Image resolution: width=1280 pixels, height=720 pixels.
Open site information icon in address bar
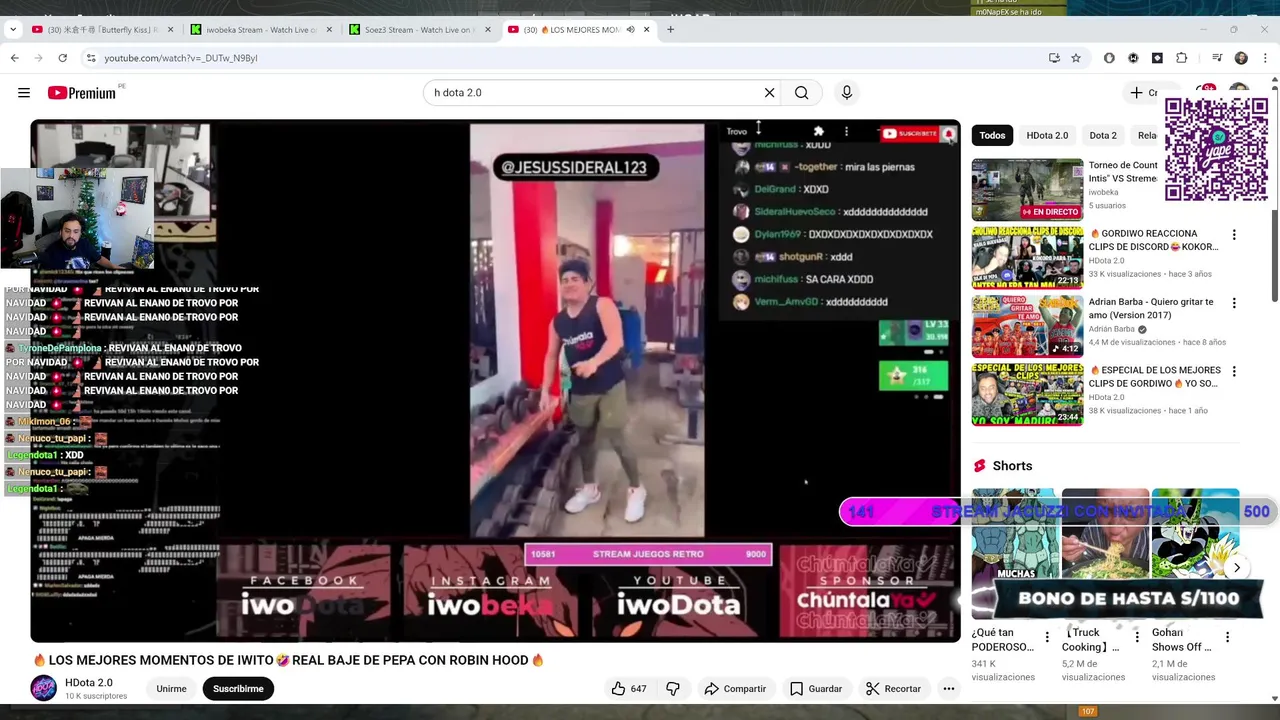coord(90,58)
